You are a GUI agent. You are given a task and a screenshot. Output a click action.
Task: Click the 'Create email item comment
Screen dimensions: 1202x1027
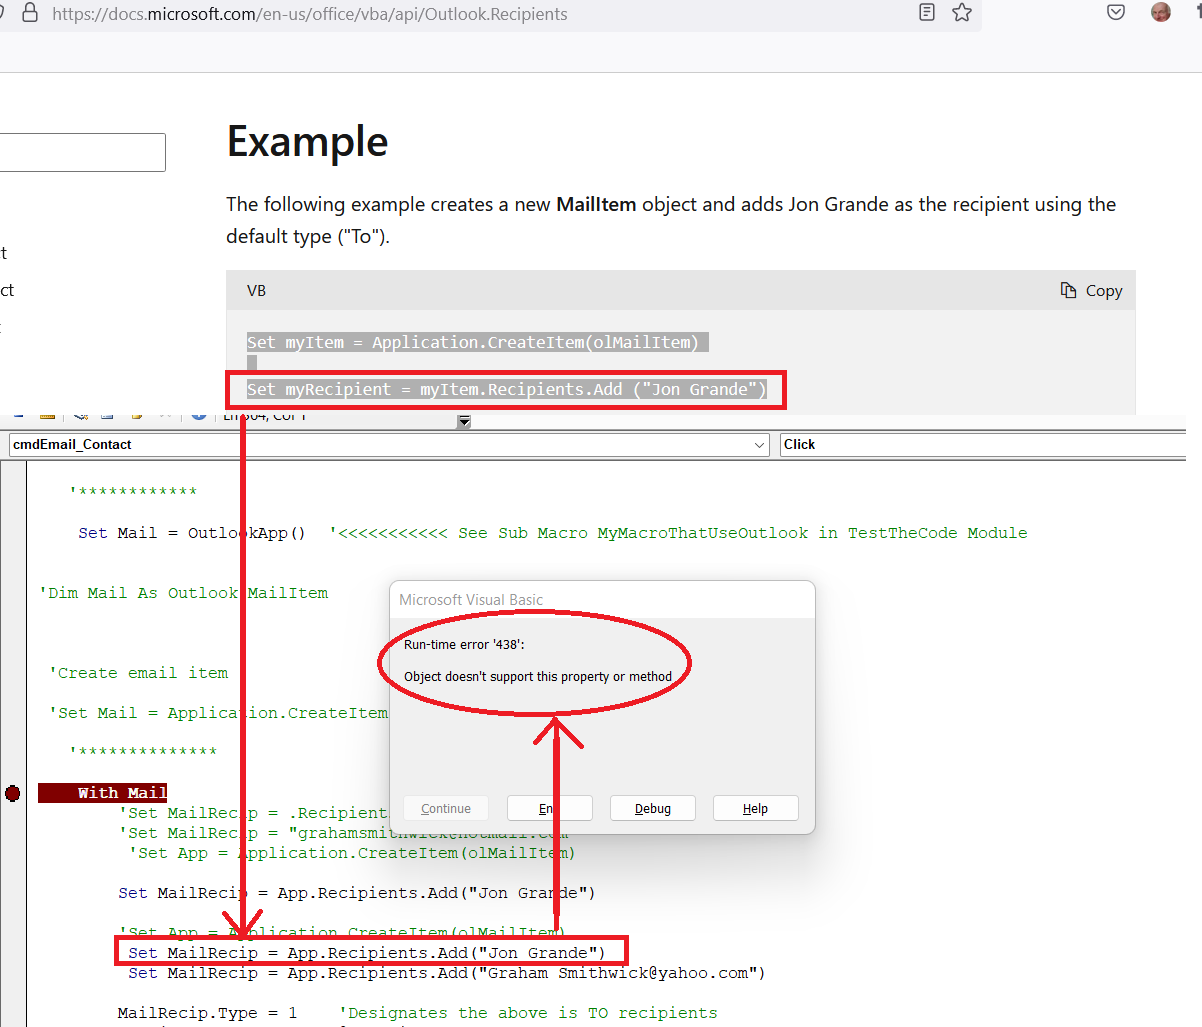point(138,673)
